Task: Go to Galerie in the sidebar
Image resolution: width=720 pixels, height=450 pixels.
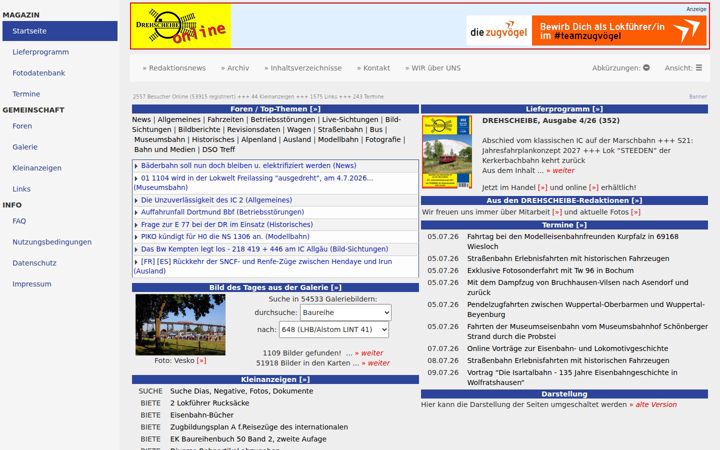Action: 25,147
